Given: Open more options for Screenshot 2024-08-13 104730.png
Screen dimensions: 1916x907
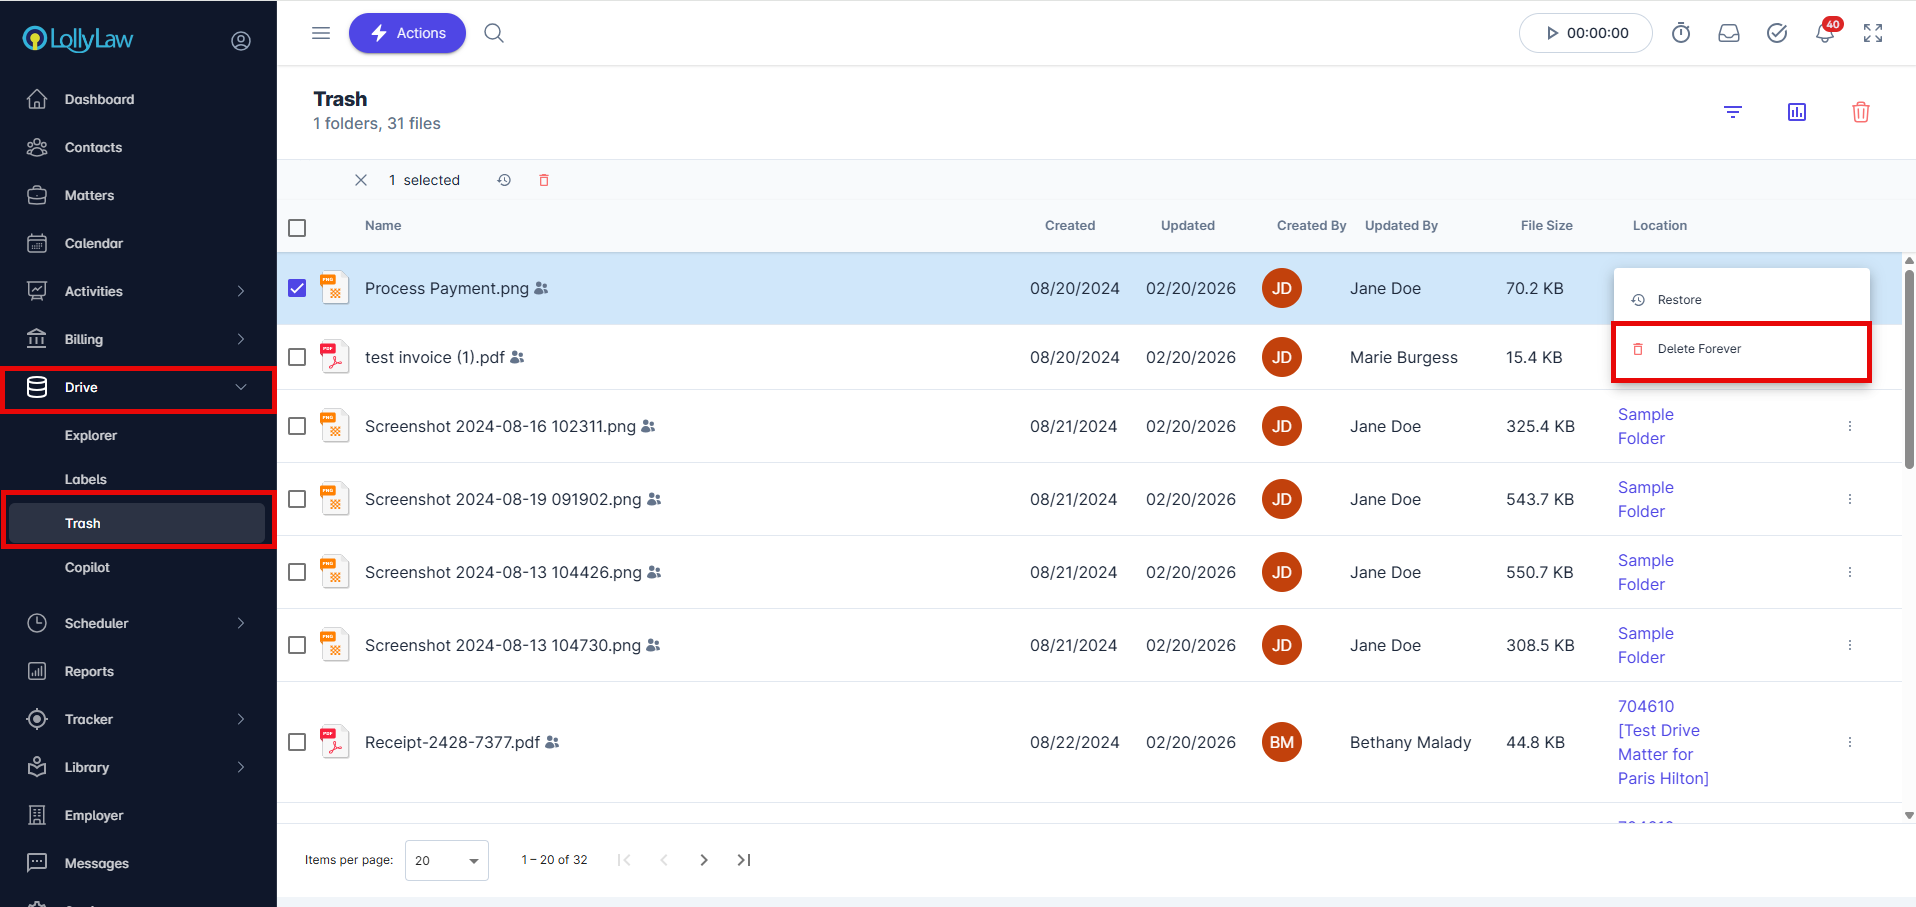Looking at the screenshot, I should click(1850, 645).
